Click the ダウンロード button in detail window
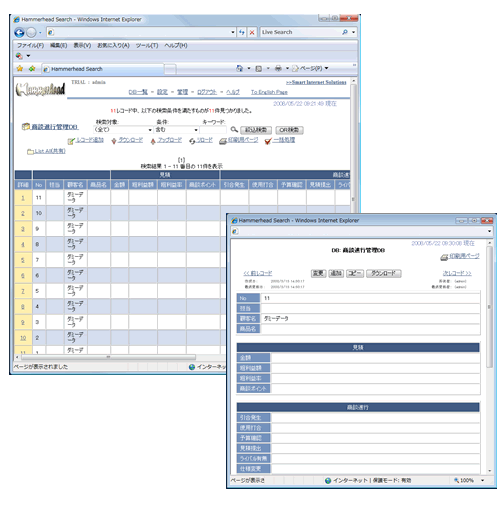The image size is (500, 510). (383, 273)
